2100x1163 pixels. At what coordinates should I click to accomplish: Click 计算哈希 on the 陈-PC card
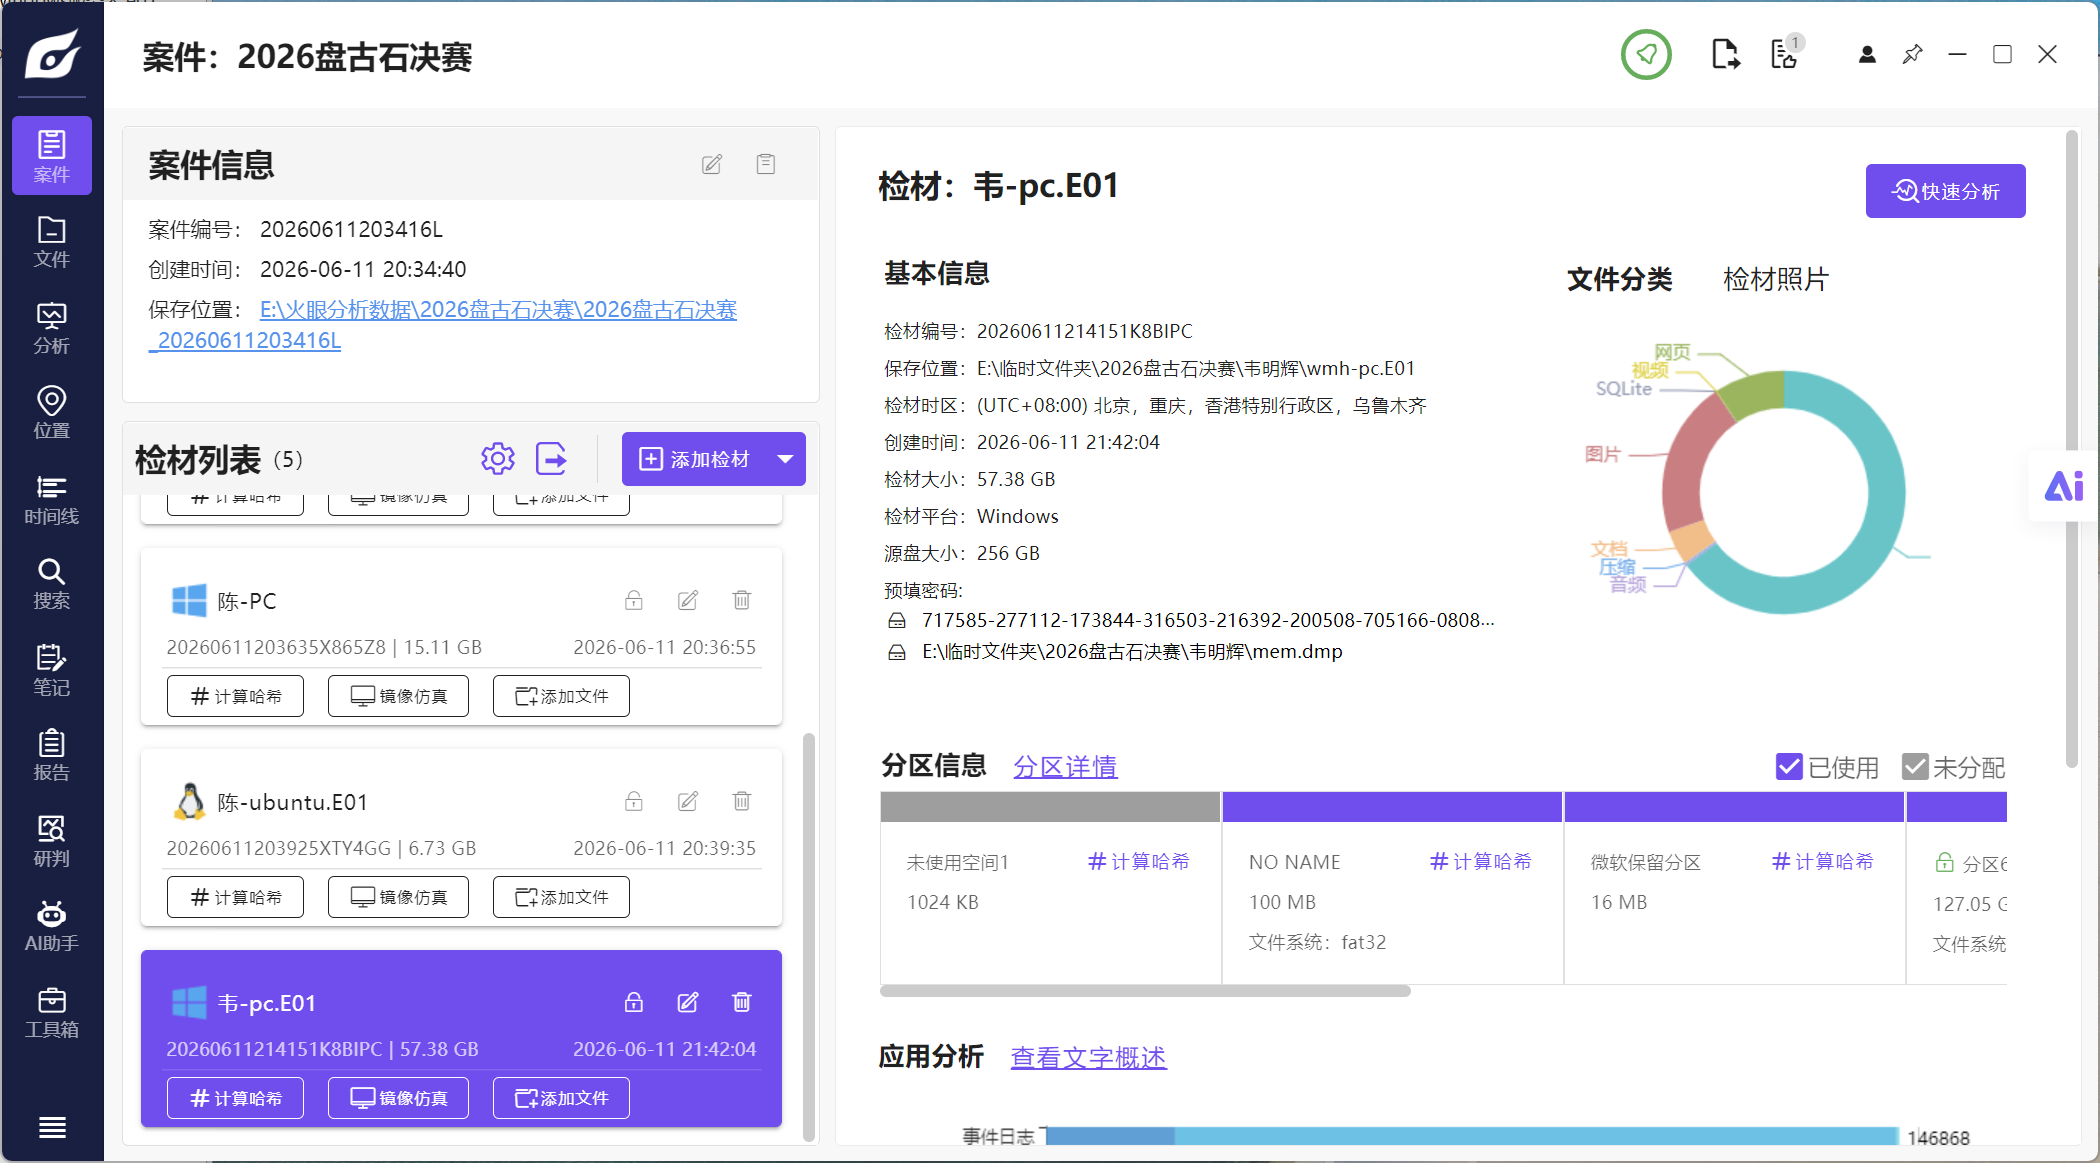coord(235,696)
